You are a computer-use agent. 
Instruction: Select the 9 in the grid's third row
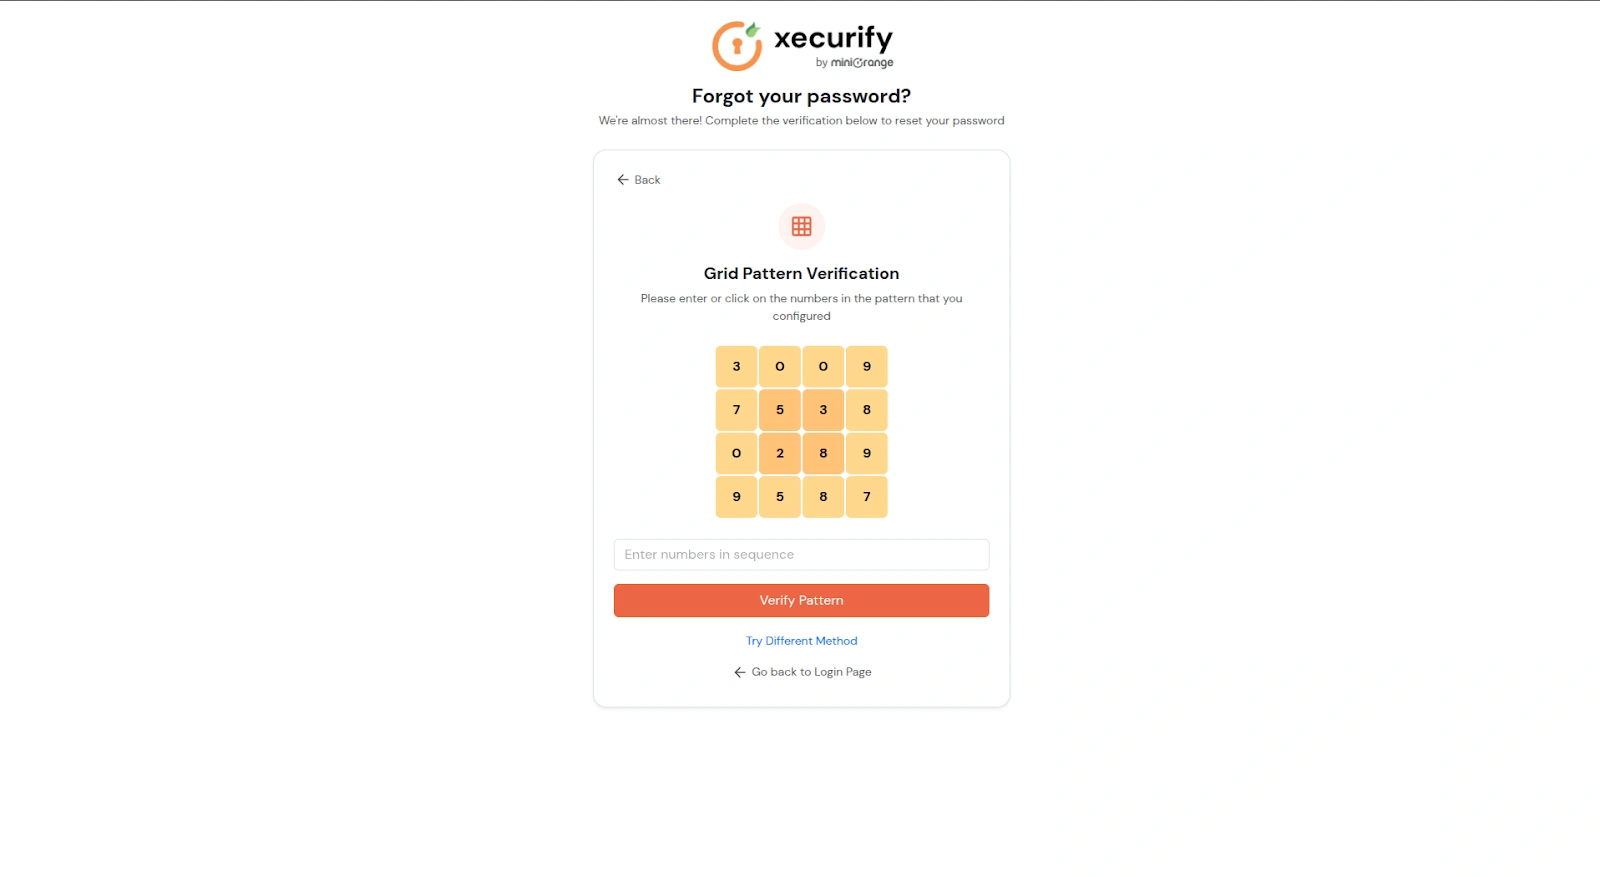[x=867, y=453]
